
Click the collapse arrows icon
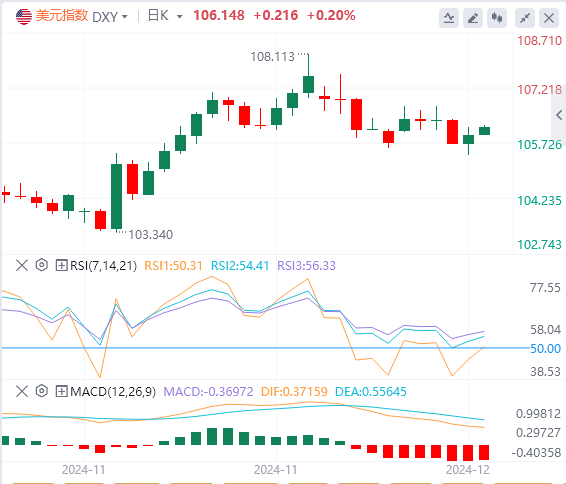525,18
